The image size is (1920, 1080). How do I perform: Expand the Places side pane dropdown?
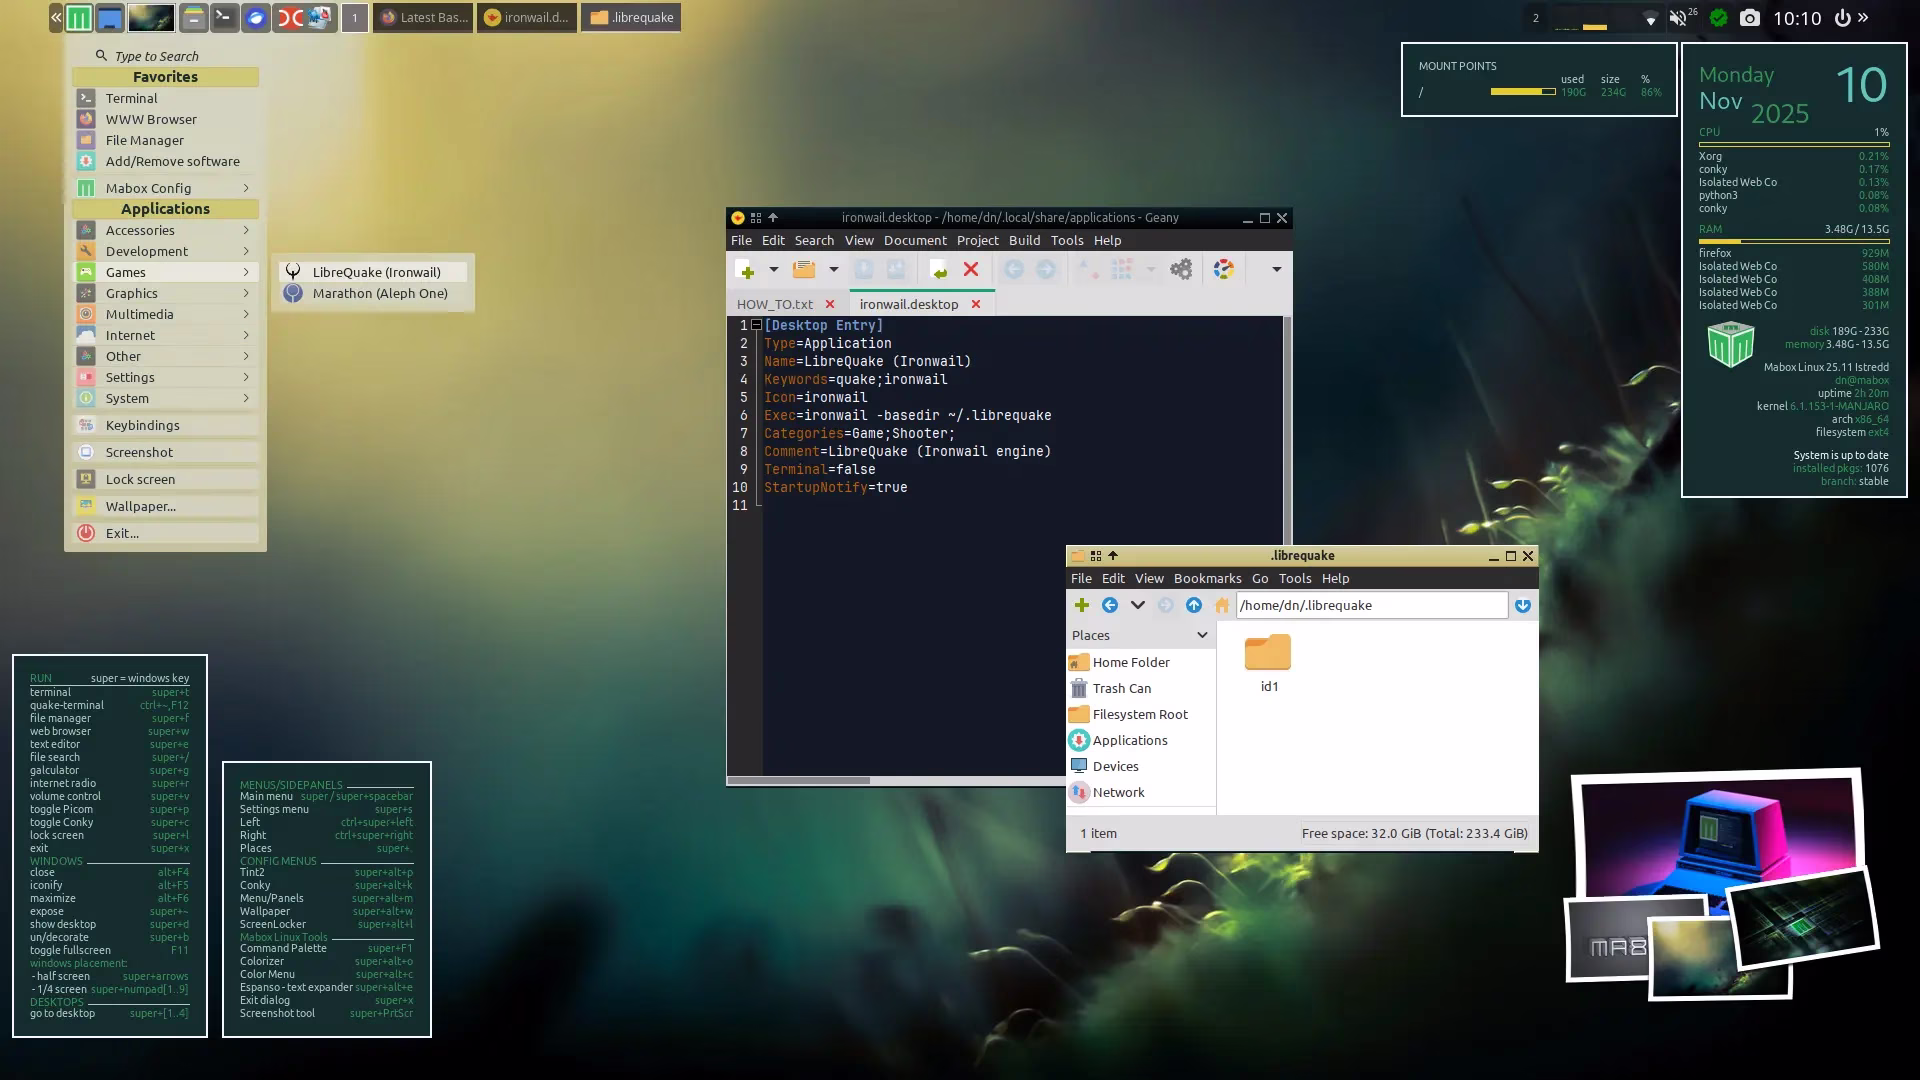pyautogui.click(x=1202, y=635)
